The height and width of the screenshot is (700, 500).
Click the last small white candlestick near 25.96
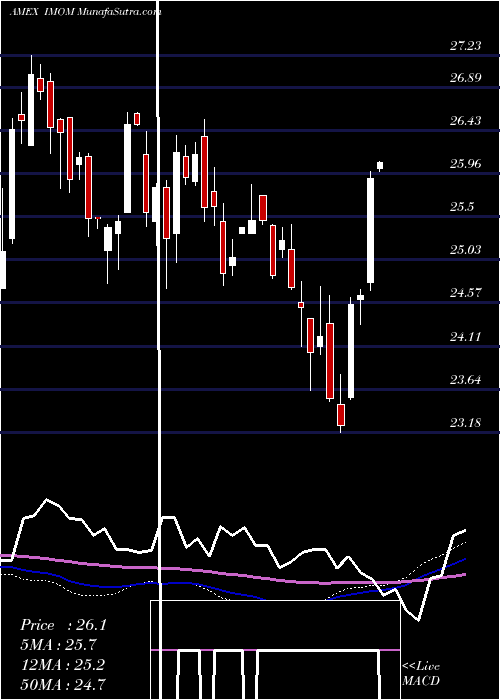380,166
